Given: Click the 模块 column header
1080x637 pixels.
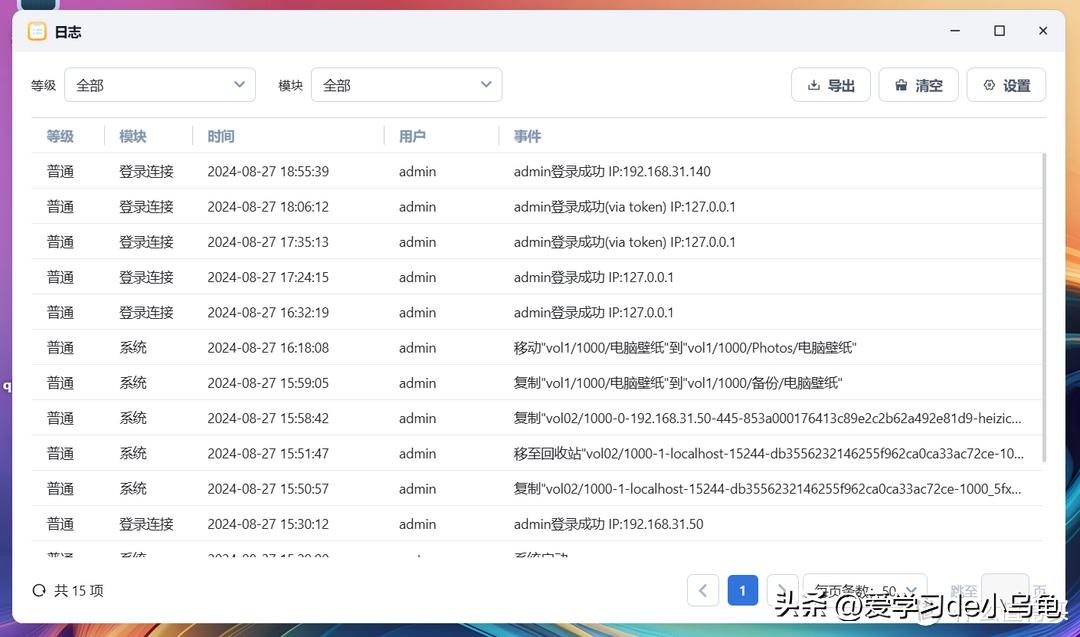Looking at the screenshot, I should [x=133, y=136].
